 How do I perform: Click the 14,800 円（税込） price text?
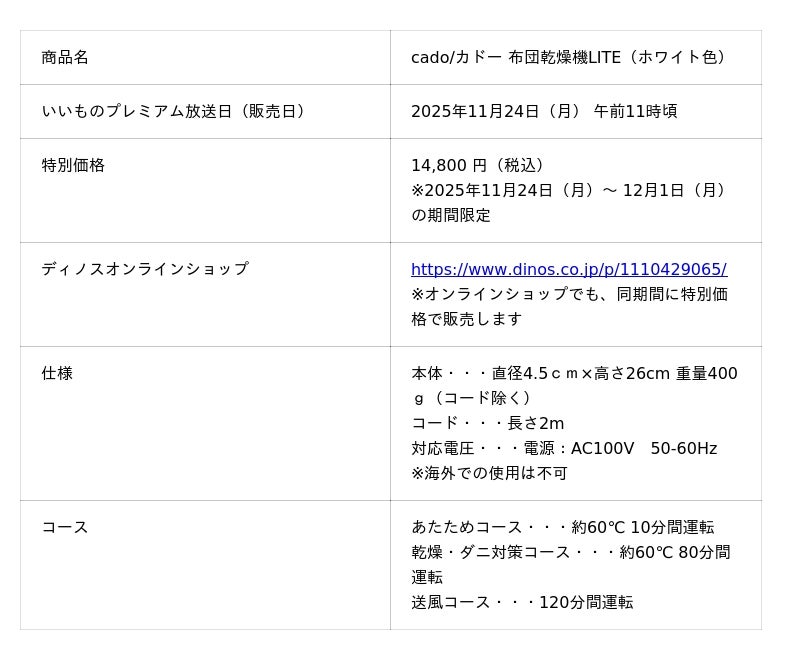pyautogui.click(x=478, y=165)
